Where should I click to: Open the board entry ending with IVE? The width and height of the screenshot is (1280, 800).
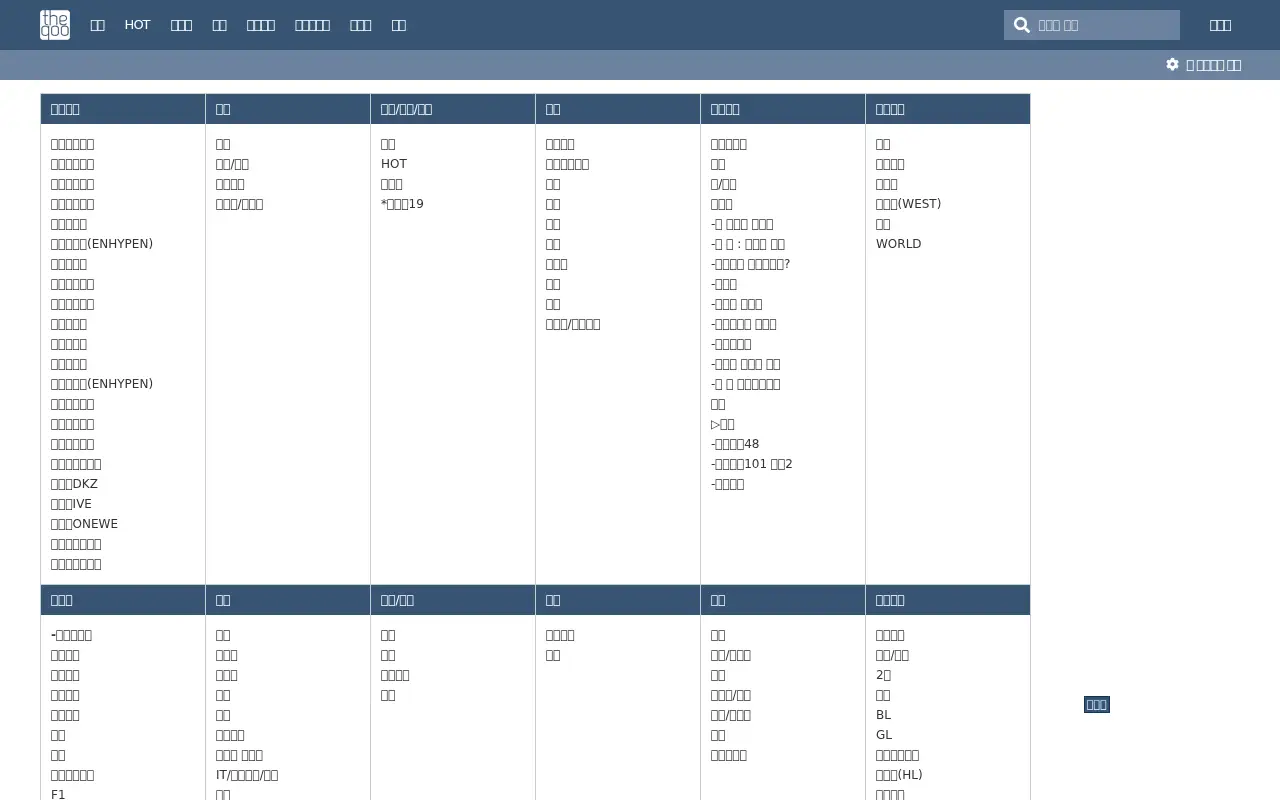click(71, 504)
